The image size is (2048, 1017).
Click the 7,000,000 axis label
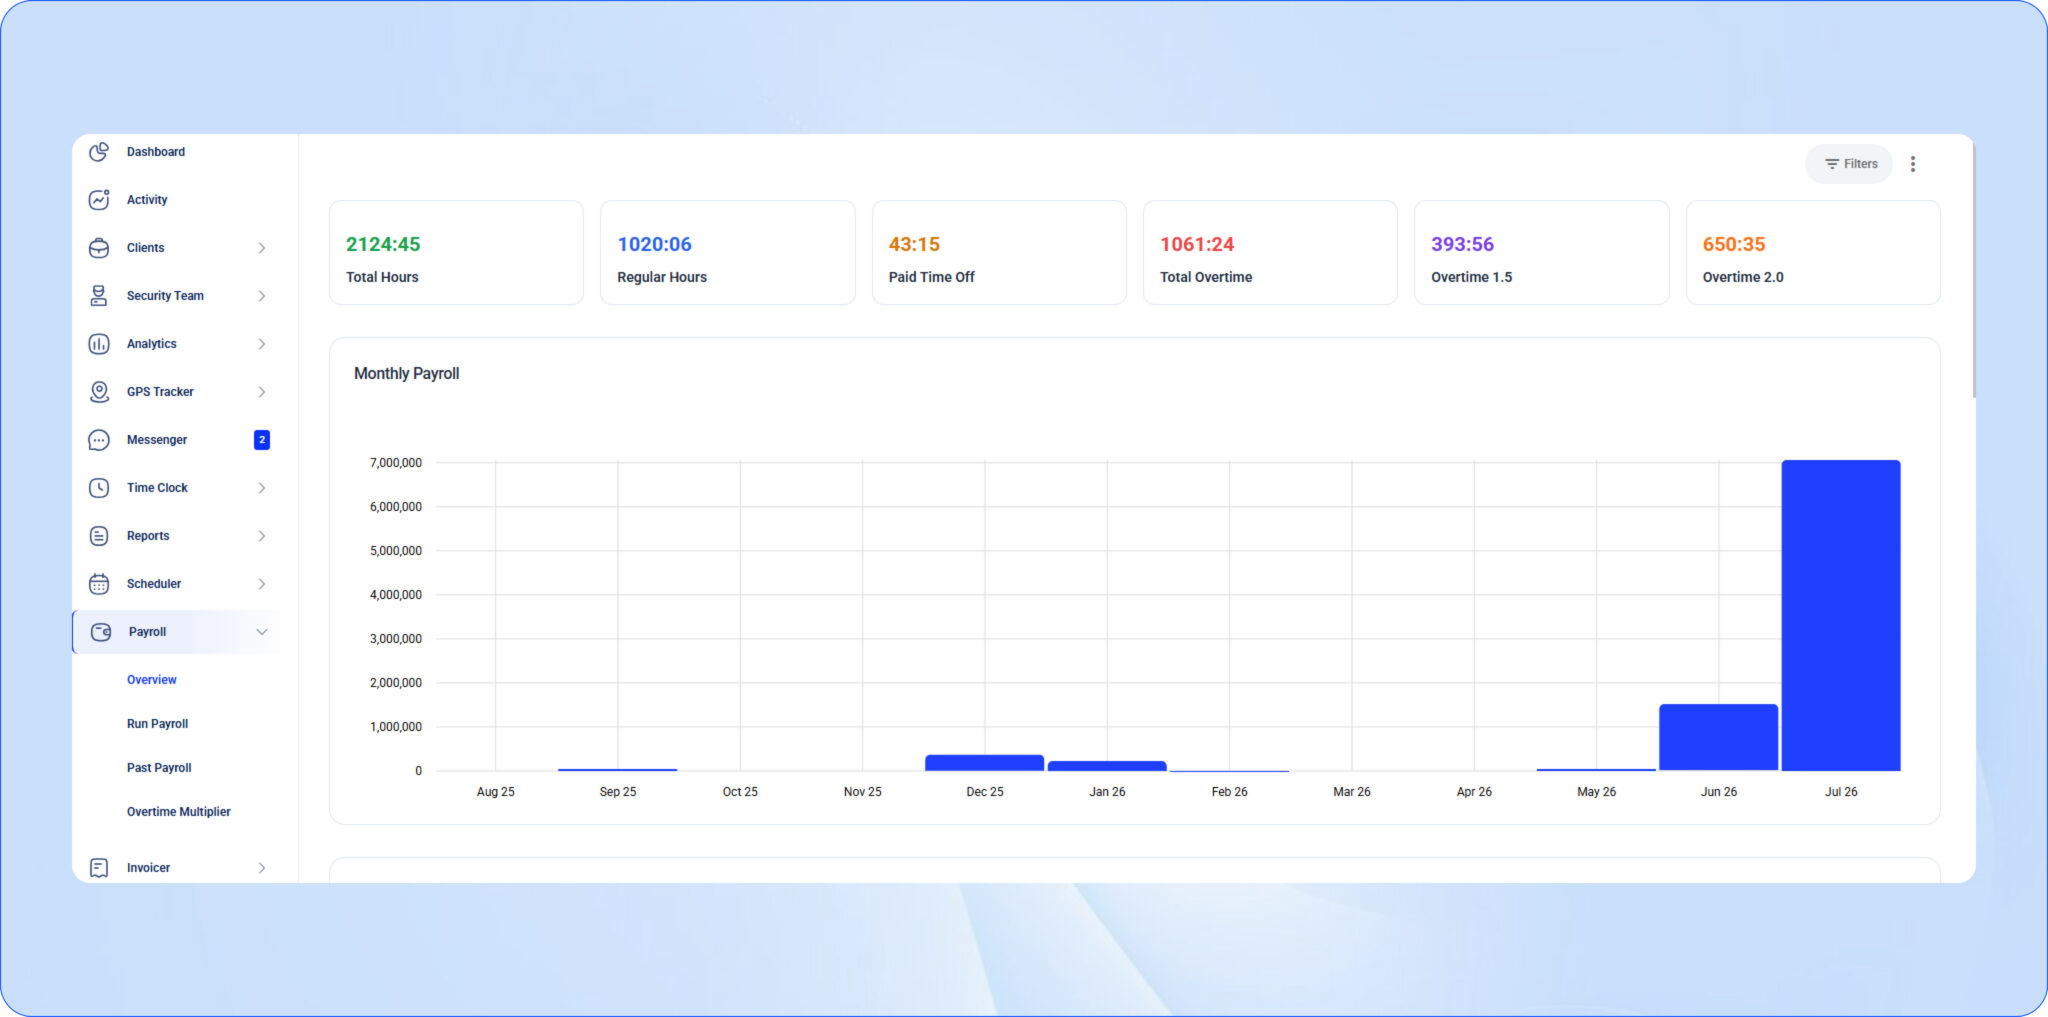pyautogui.click(x=396, y=463)
